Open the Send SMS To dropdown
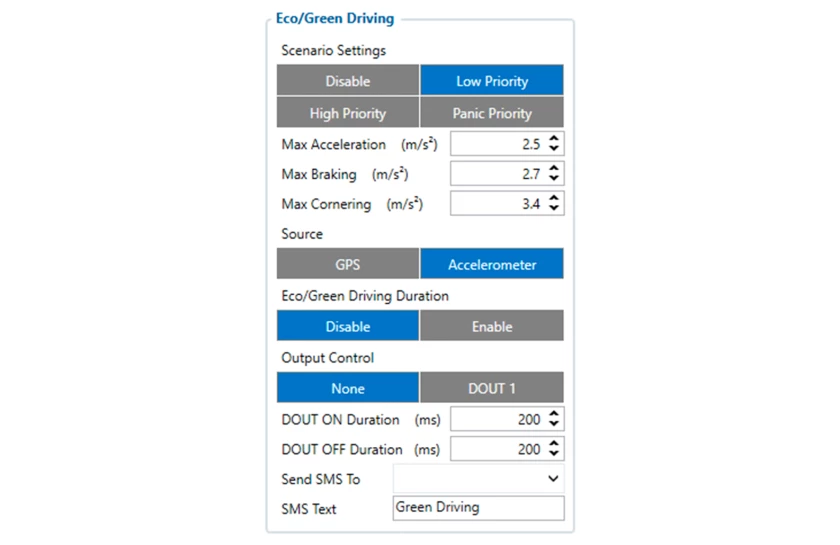 tap(478, 479)
